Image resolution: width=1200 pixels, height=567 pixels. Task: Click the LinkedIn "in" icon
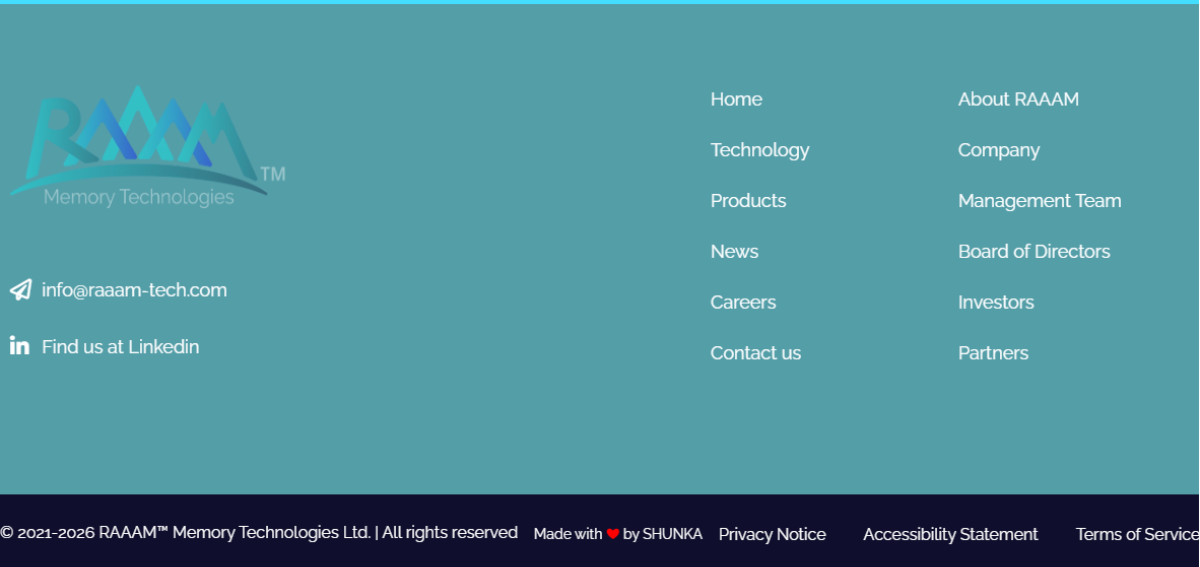19,346
